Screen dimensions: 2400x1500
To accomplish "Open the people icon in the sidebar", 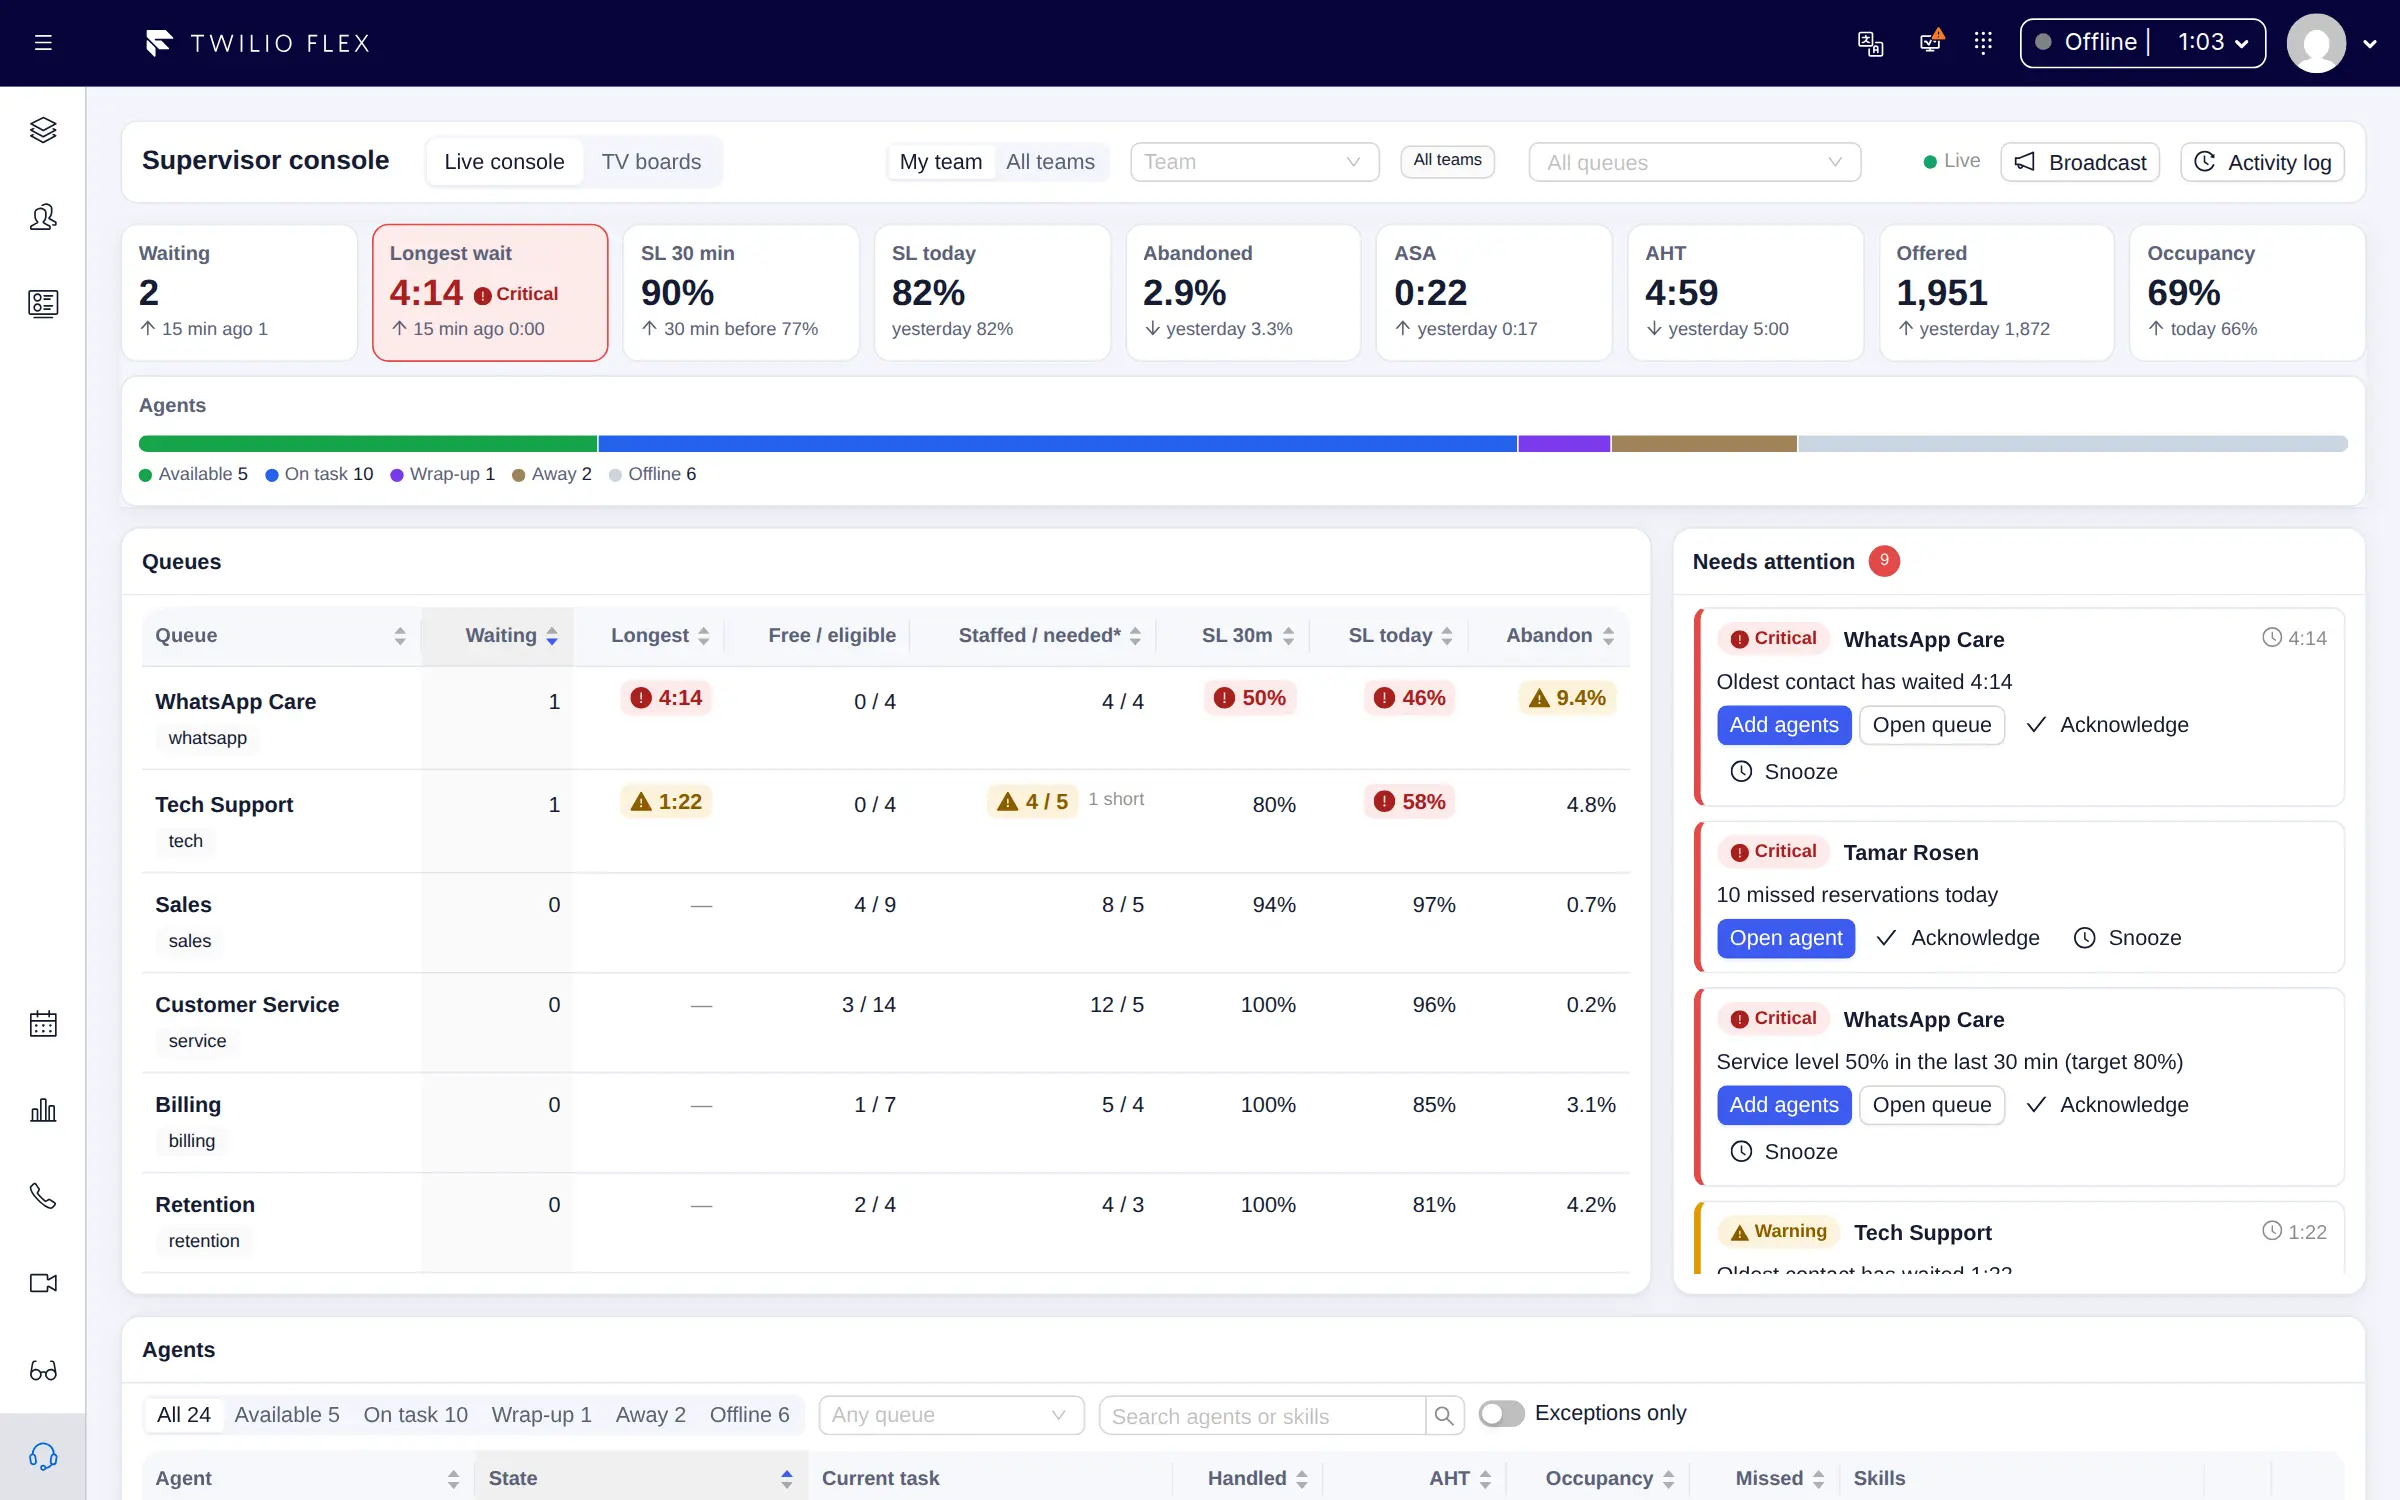I will [x=43, y=217].
